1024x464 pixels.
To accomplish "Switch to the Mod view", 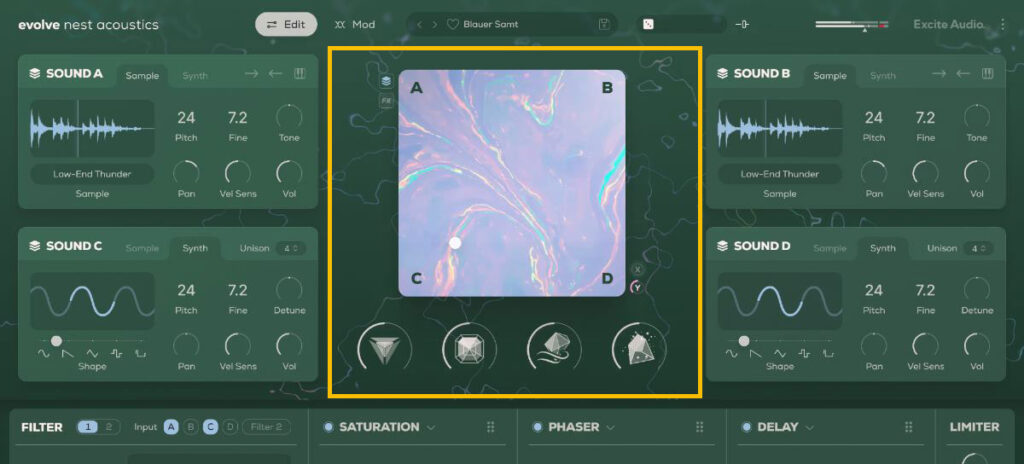I will pyautogui.click(x=355, y=25).
